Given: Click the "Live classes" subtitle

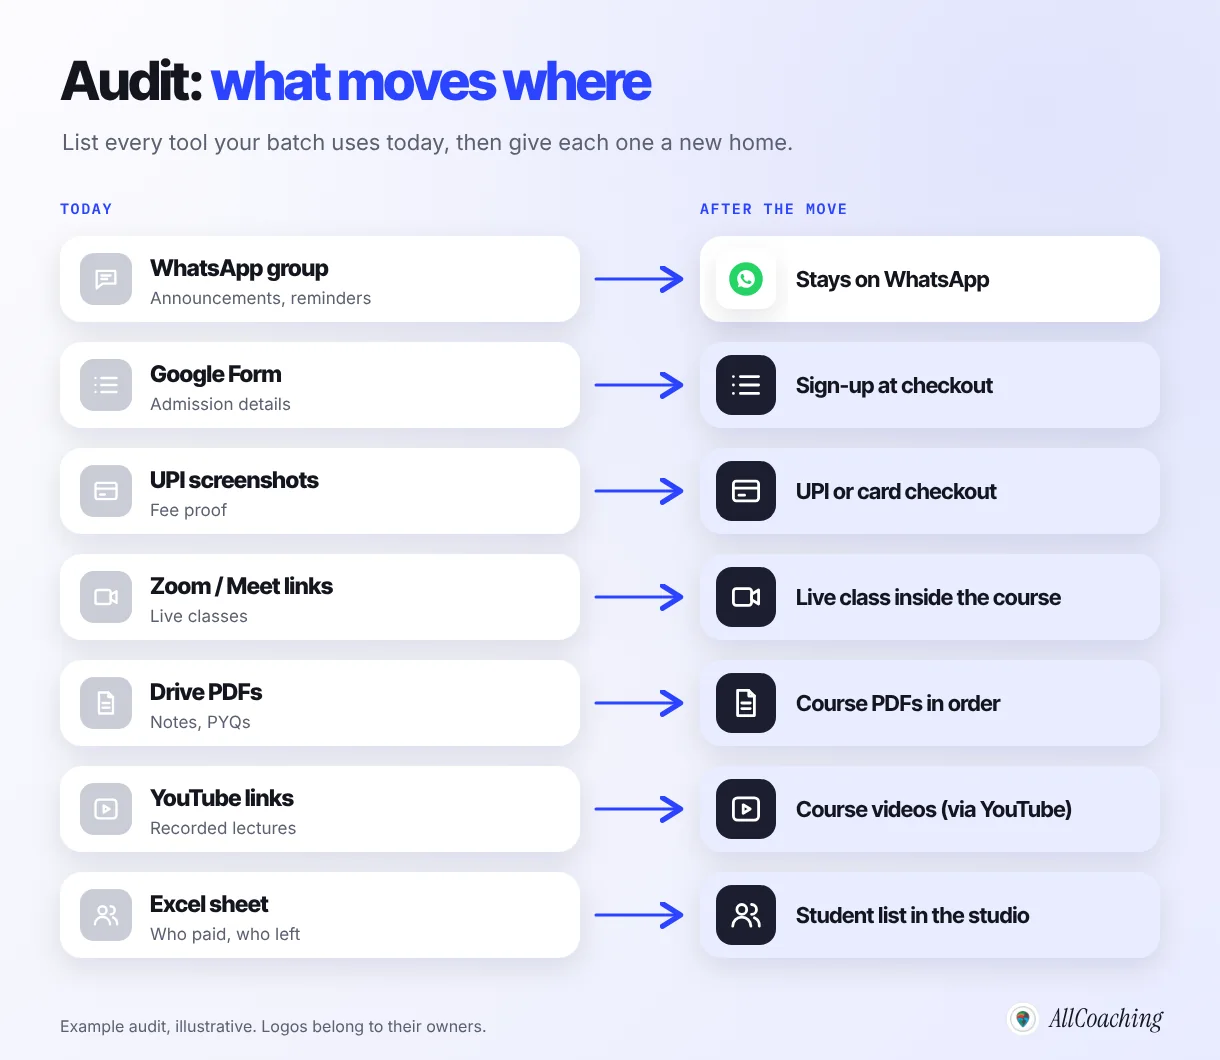Looking at the screenshot, I should pyautogui.click(x=199, y=616).
